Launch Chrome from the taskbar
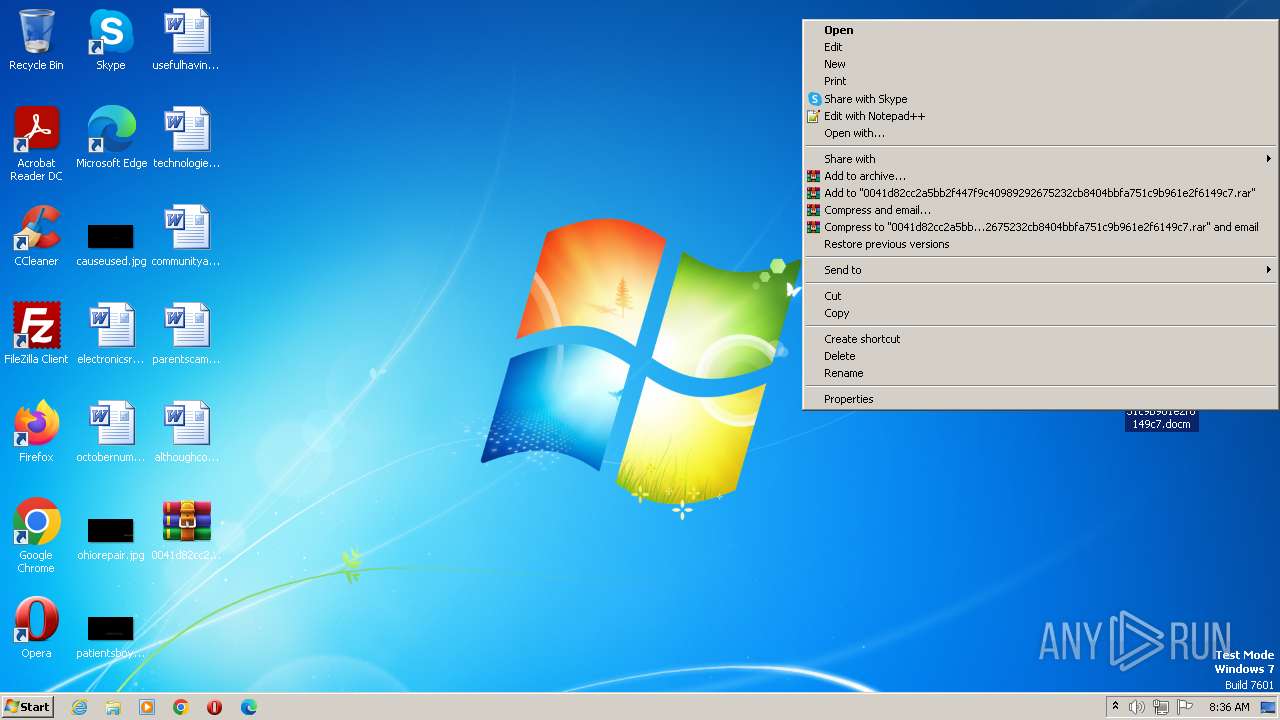This screenshot has height=720, width=1280. [x=181, y=707]
